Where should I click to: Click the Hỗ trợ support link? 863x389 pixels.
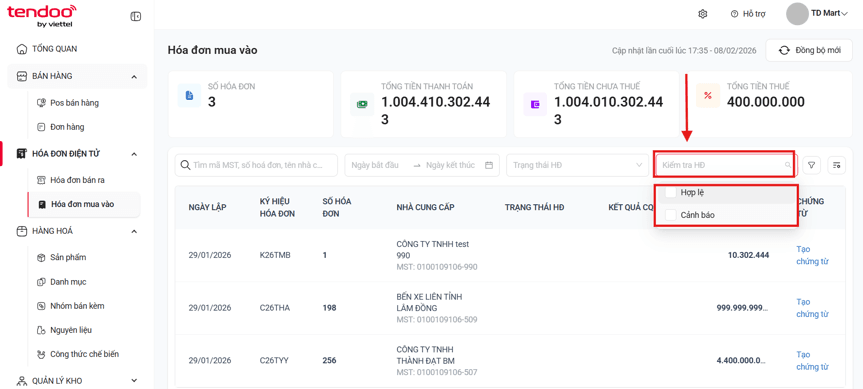(x=754, y=14)
